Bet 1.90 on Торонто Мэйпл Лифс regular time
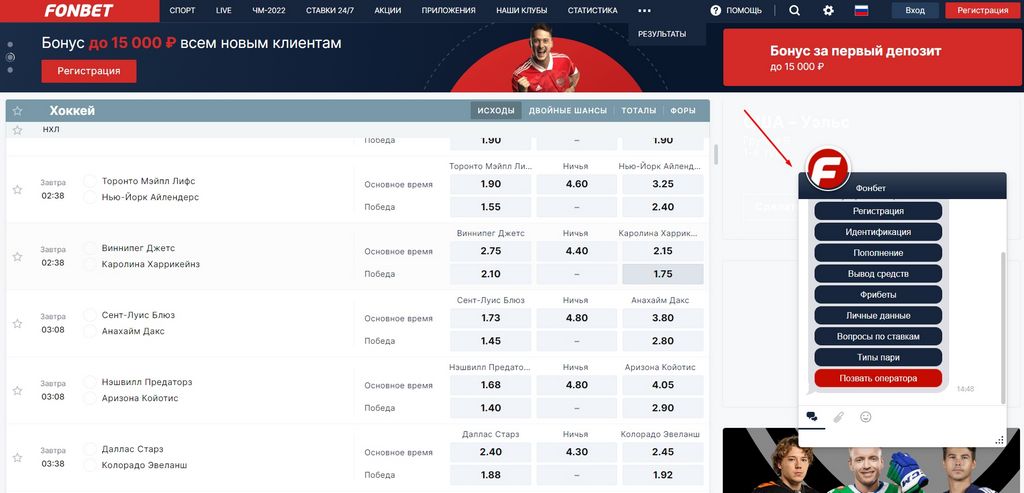This screenshot has height=493, width=1024. (x=490, y=184)
